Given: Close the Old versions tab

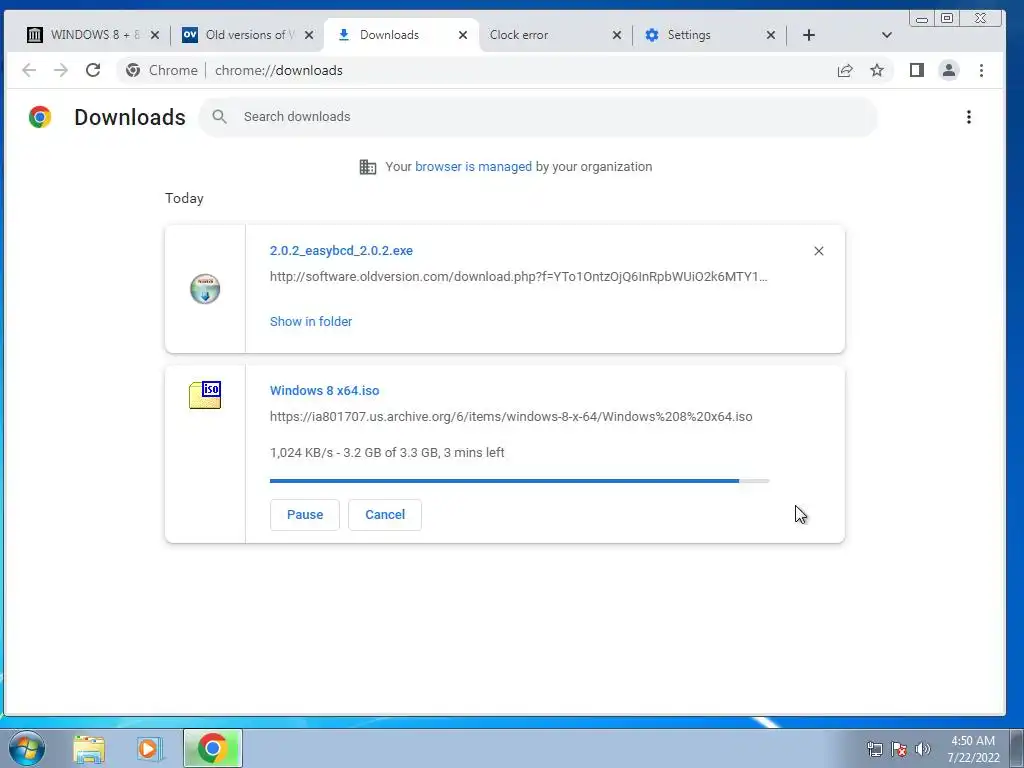Looking at the screenshot, I should click(x=309, y=35).
